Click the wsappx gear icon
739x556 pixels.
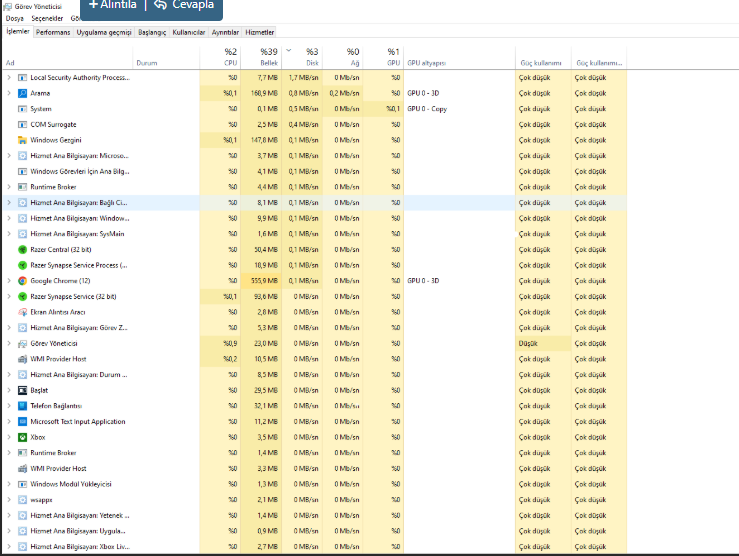tap(22, 500)
